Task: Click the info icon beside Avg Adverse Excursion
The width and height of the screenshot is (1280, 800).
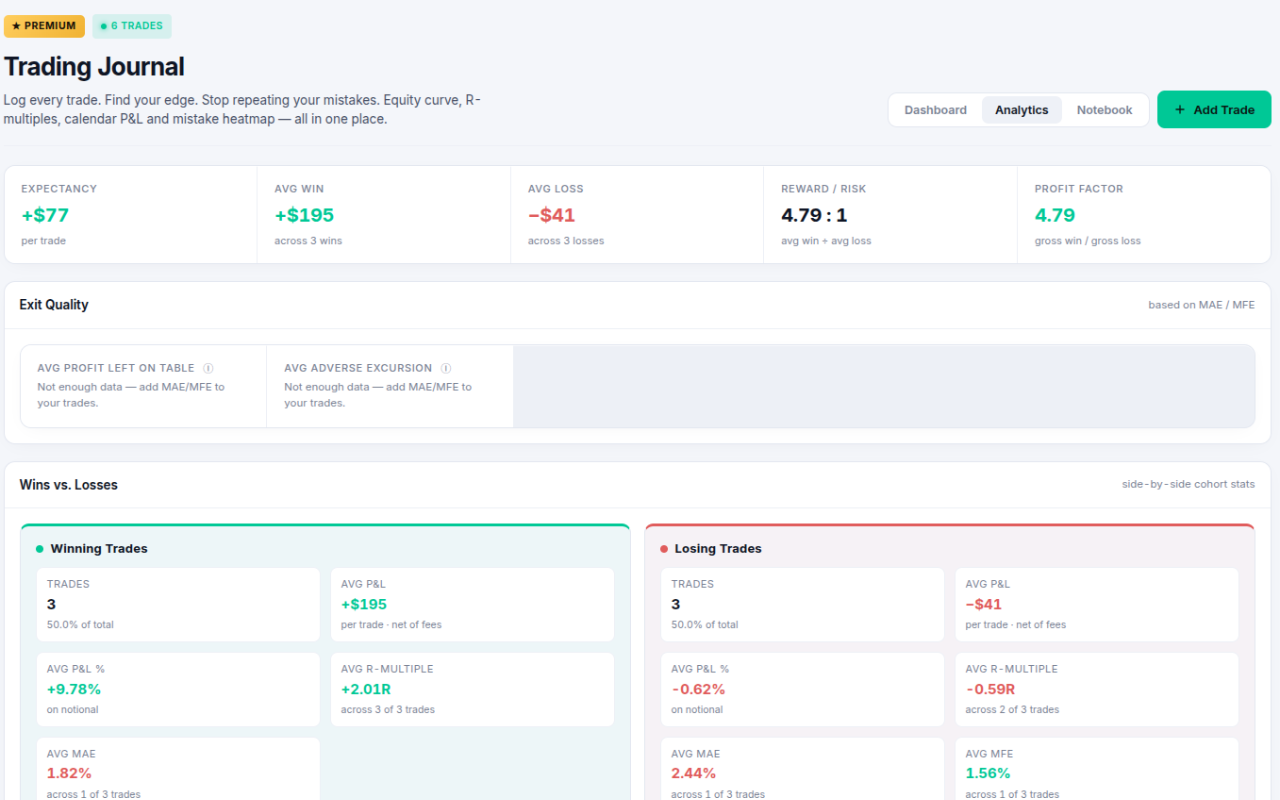Action: (x=446, y=368)
